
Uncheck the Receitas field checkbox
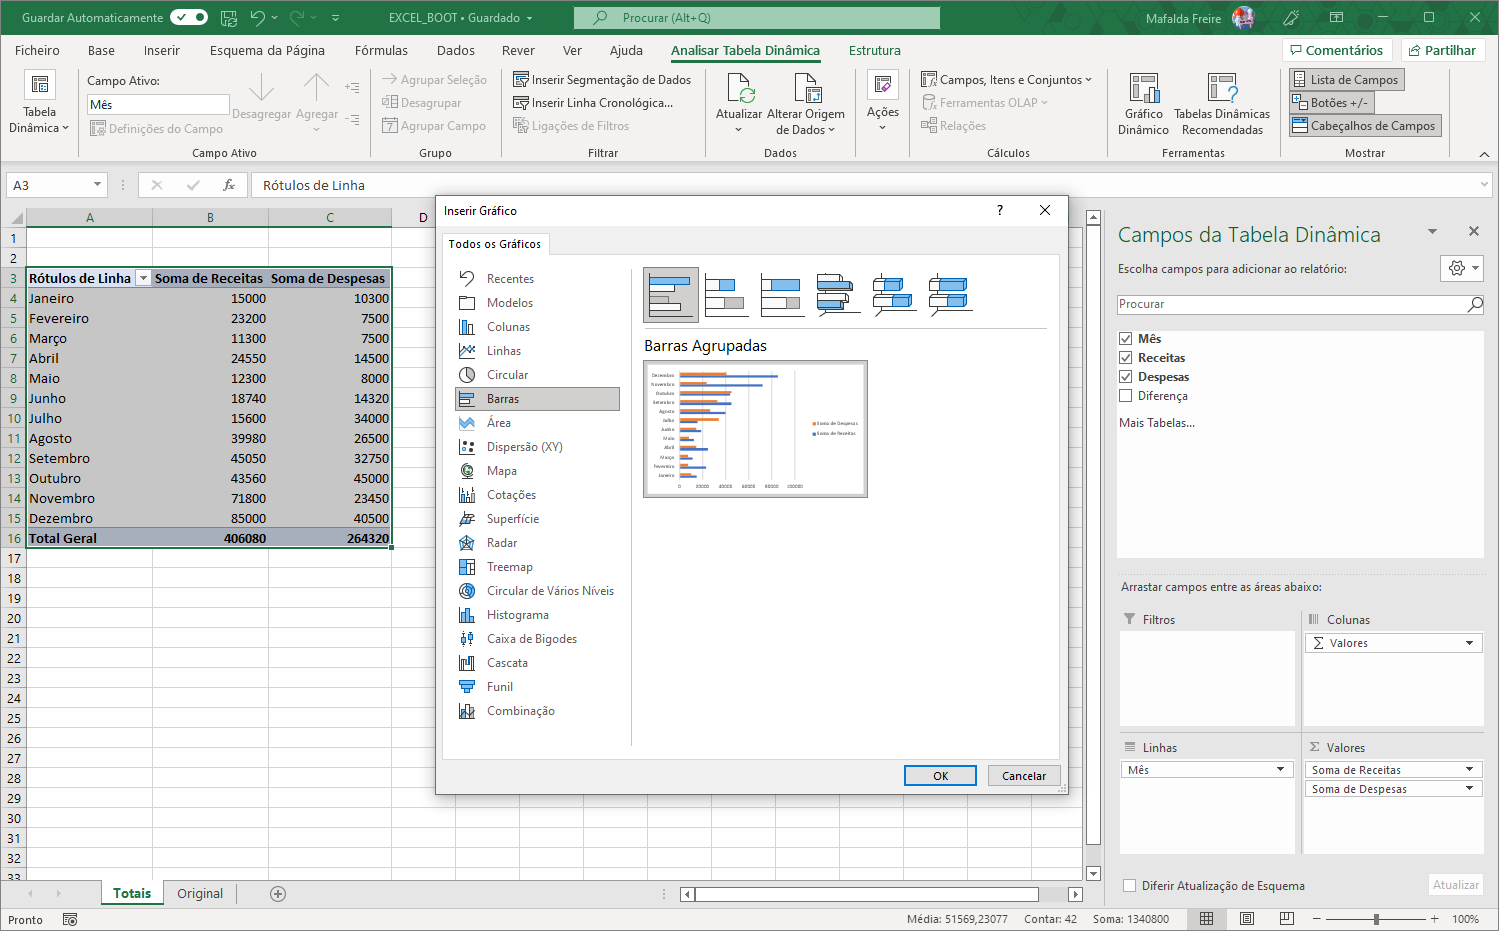1126,358
